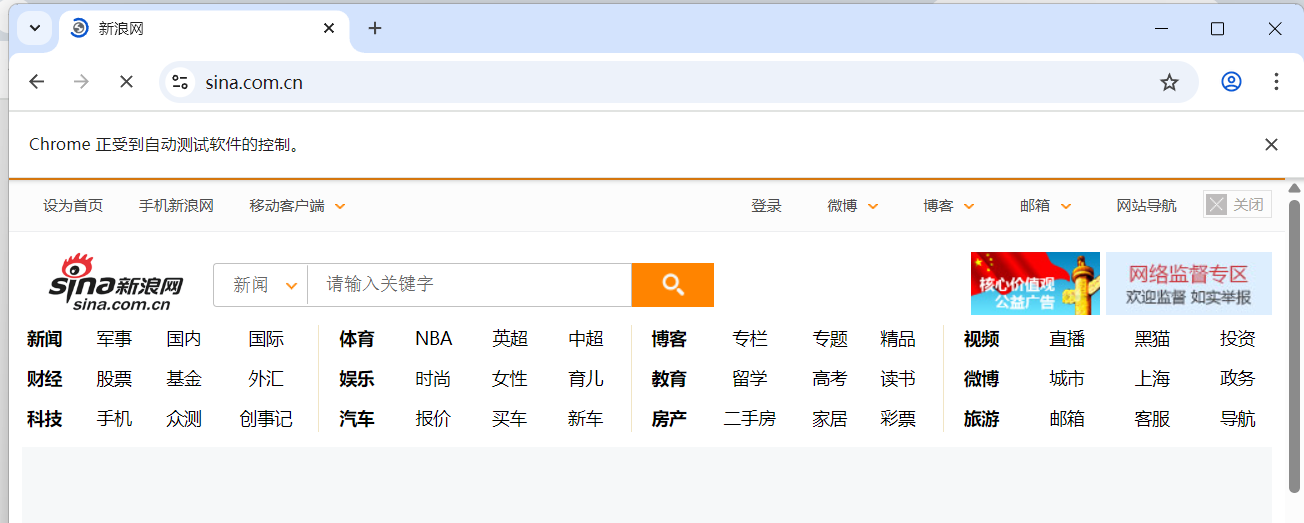Open the 汽车 channel
The width and height of the screenshot is (1304, 523).
(x=356, y=419)
